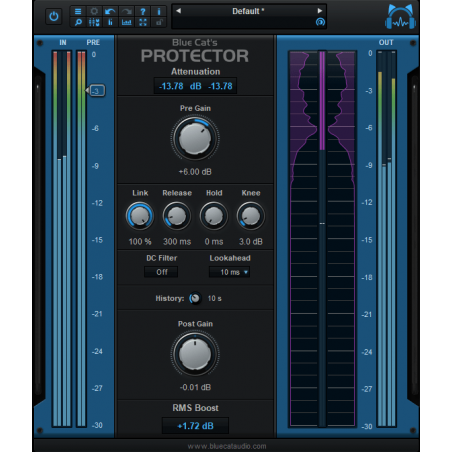The image size is (452, 452).
Task: Open the mixer sliders controls icon
Action: (x=94, y=22)
